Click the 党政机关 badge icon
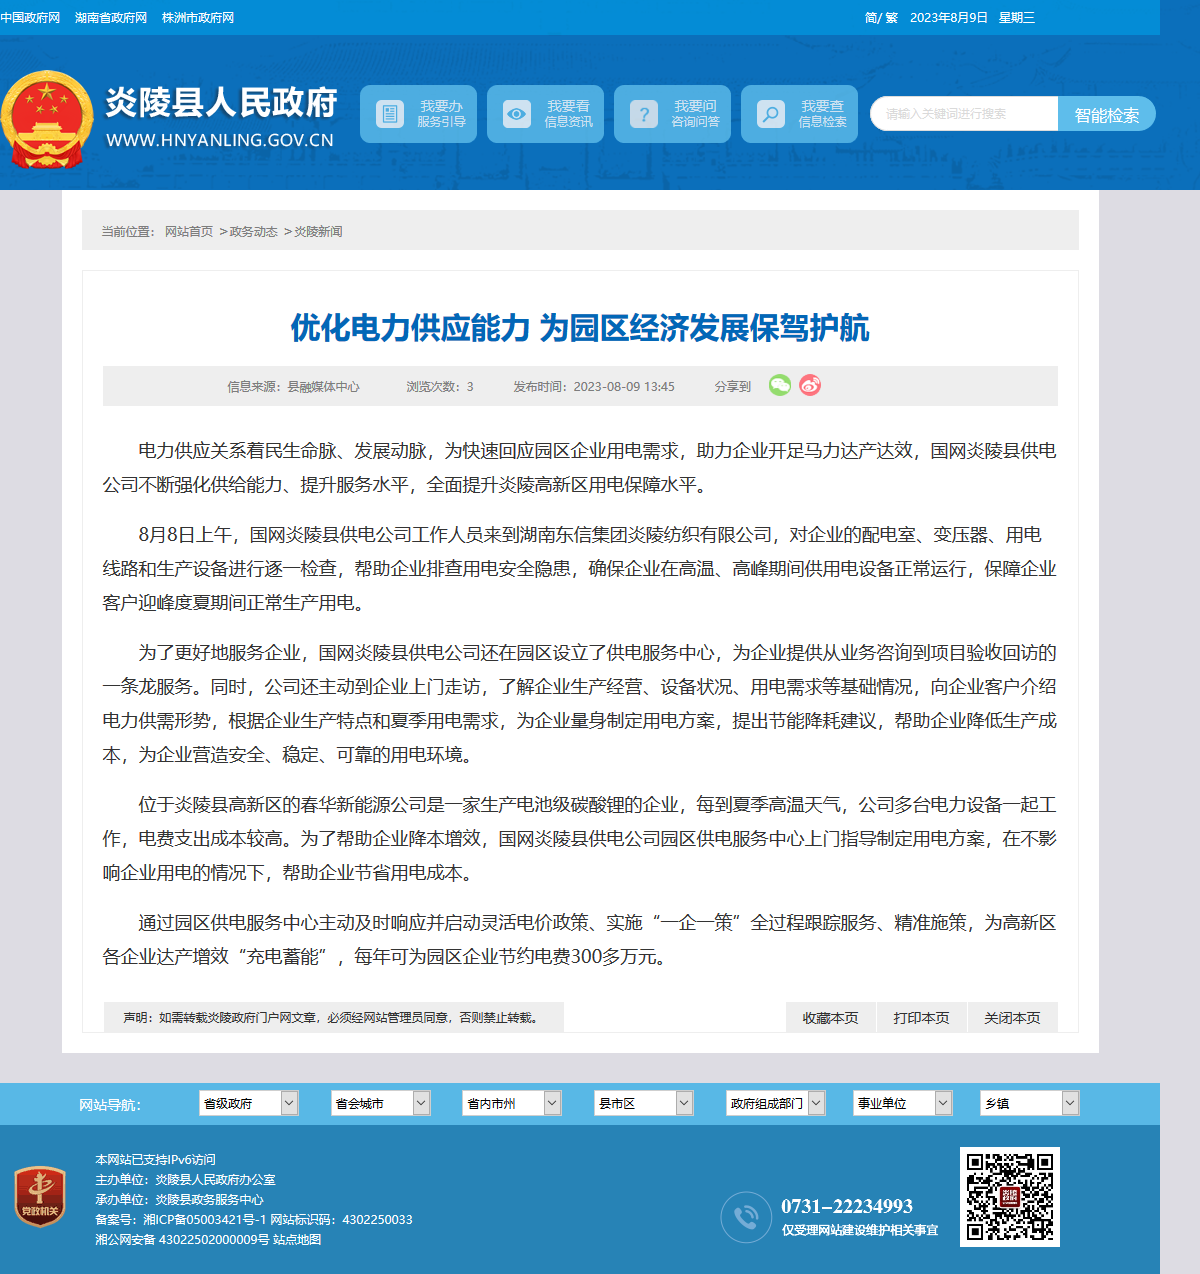Viewport: 1200px width, 1274px height. coord(40,1196)
